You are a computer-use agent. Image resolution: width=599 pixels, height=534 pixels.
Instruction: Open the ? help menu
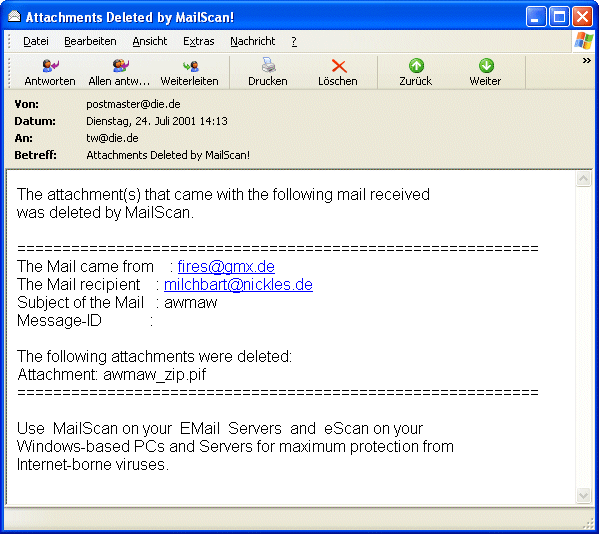(294, 41)
